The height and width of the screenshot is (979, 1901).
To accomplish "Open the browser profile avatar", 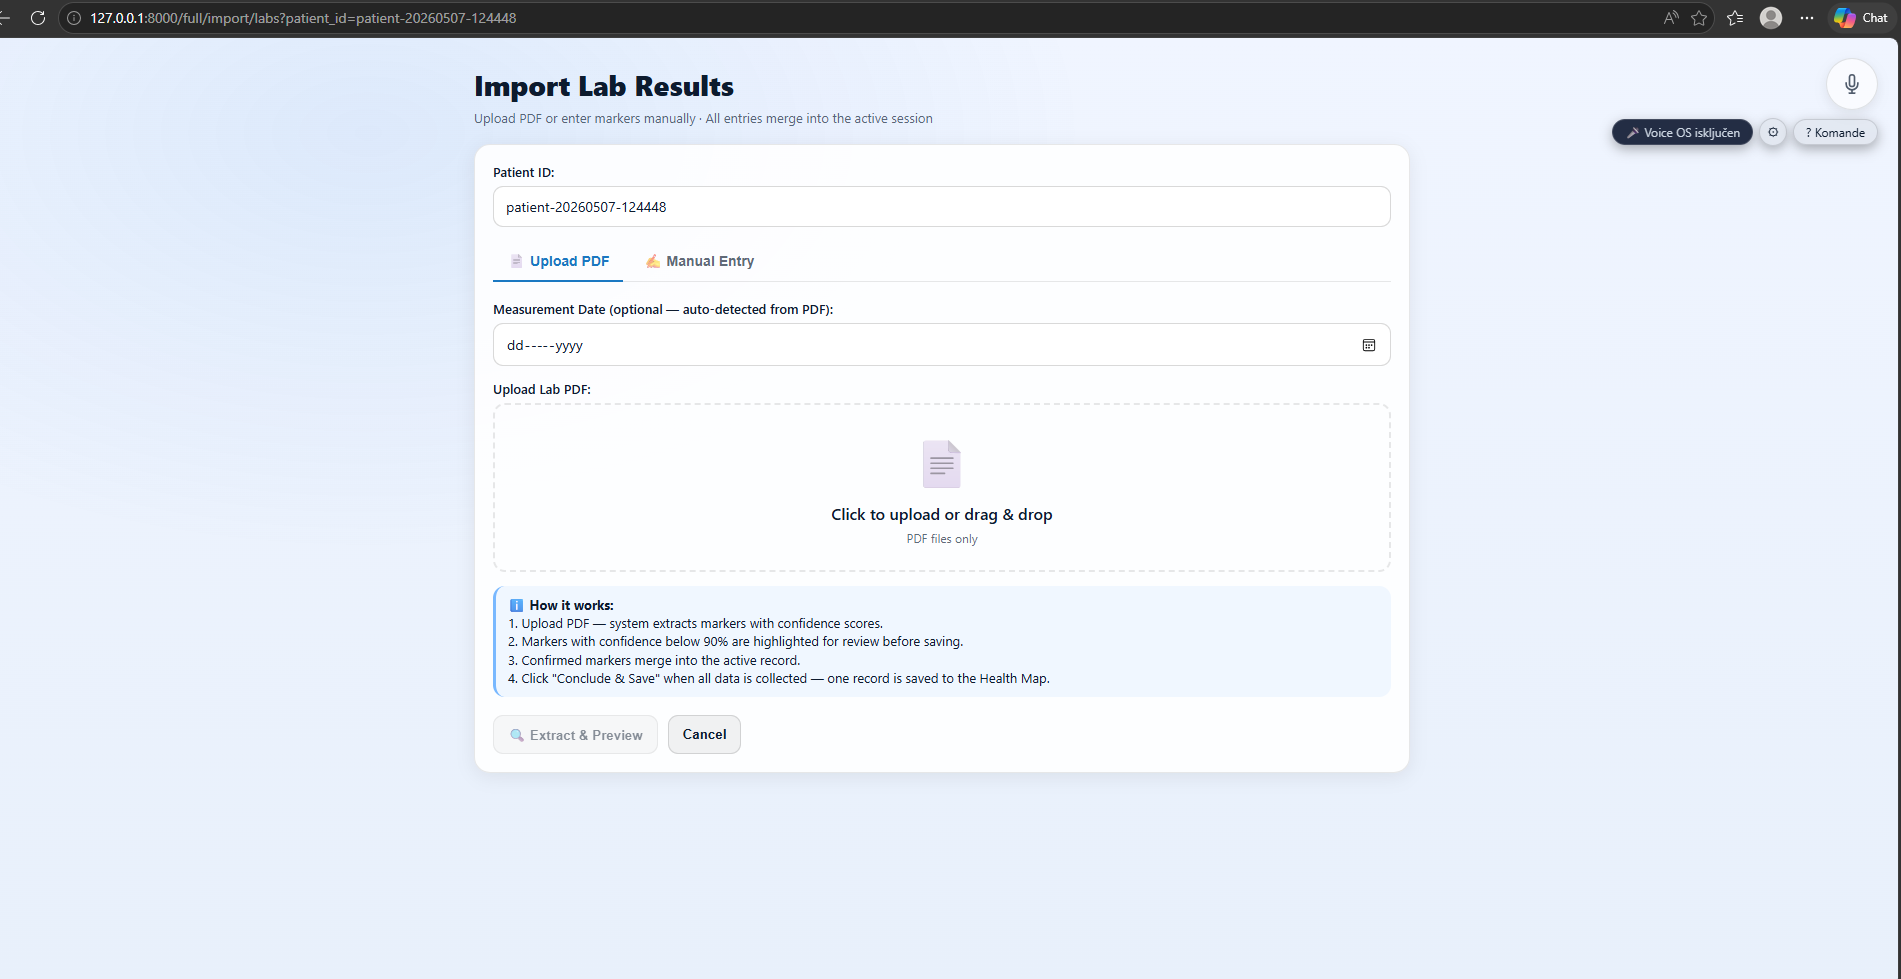I will pos(1771,18).
